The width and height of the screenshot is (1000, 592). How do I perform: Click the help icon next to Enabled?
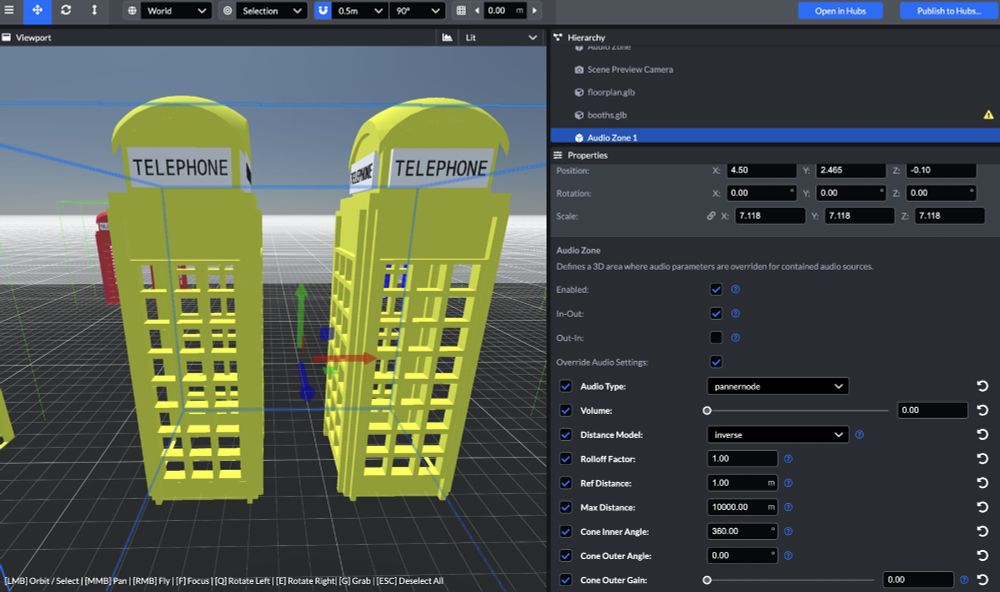(x=735, y=290)
